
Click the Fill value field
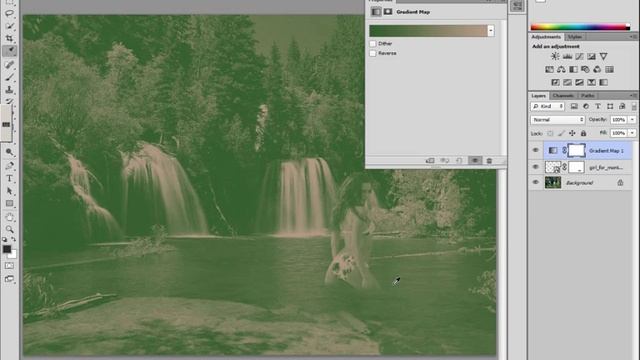(619, 133)
